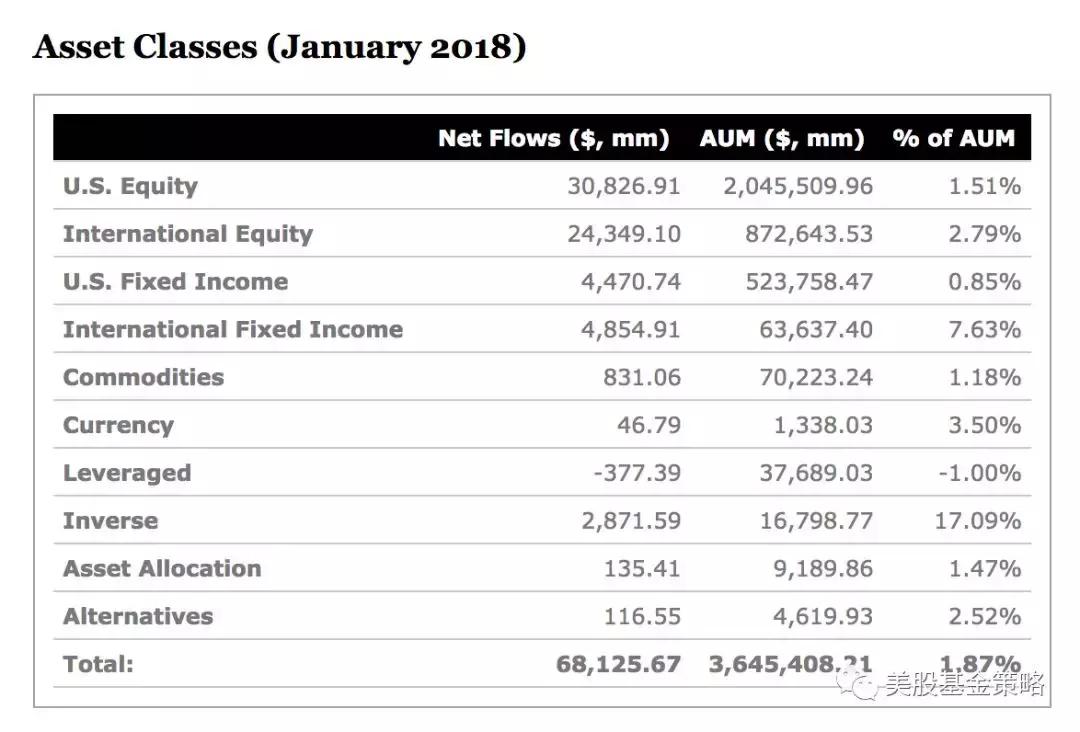This screenshot has width=1080, height=732.
Task: Click the Alternatives row label
Action: point(138,616)
